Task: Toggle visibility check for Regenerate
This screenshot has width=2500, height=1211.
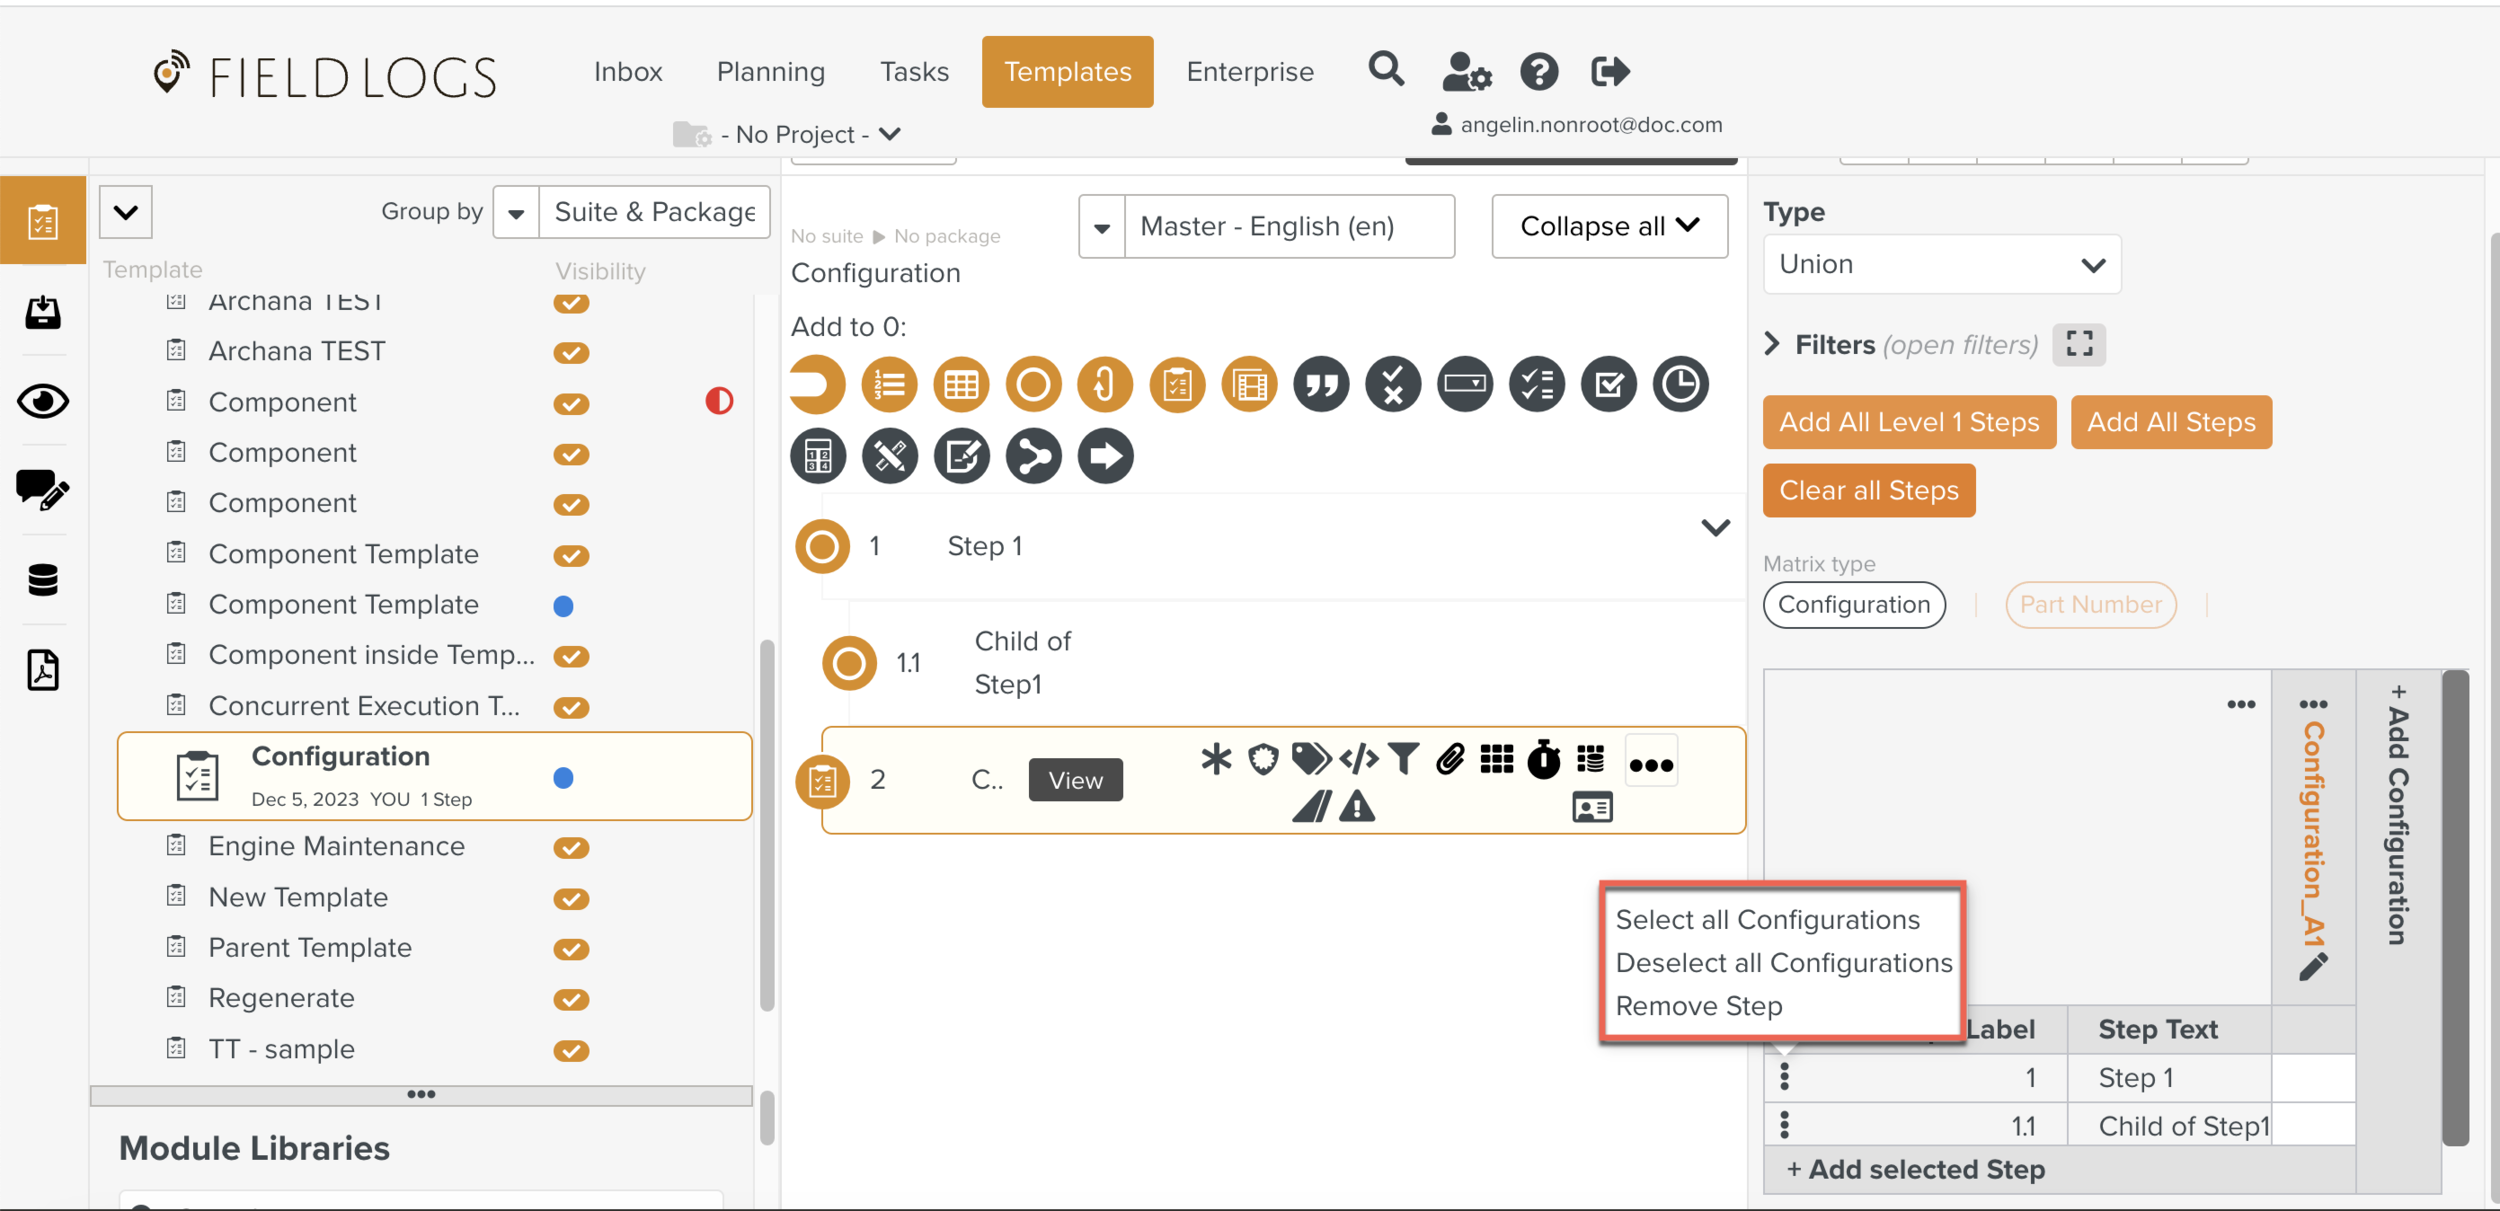Action: coord(571,1000)
